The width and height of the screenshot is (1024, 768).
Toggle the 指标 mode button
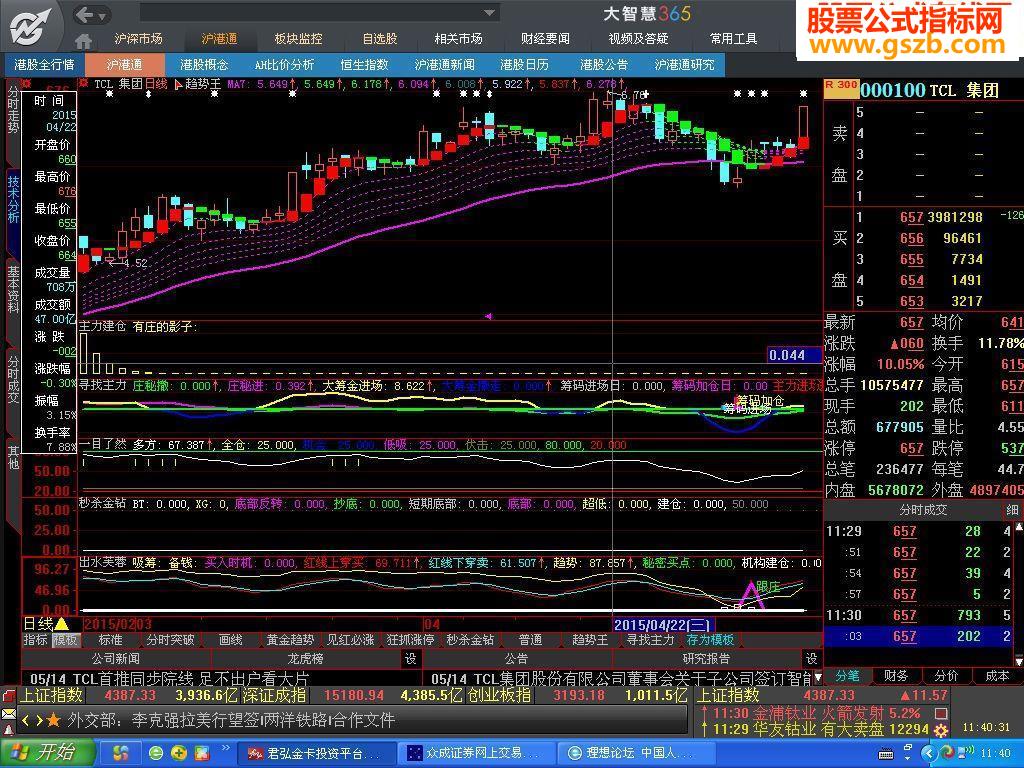35,640
